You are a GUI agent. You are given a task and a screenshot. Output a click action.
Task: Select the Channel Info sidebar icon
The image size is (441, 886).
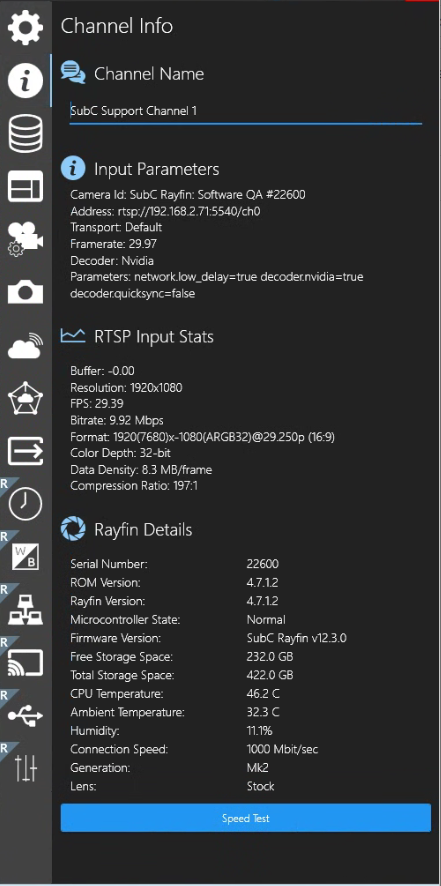(25, 80)
